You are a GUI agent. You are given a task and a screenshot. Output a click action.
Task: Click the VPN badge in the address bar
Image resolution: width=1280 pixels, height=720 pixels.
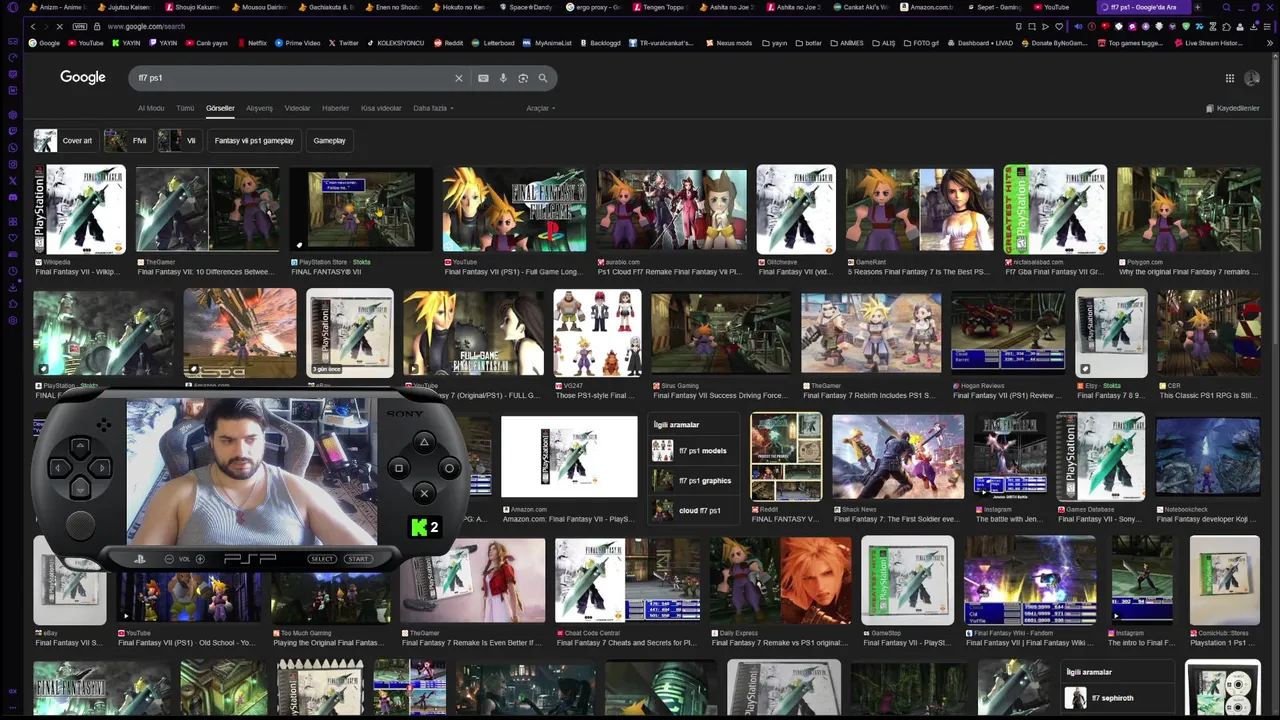tap(80, 26)
